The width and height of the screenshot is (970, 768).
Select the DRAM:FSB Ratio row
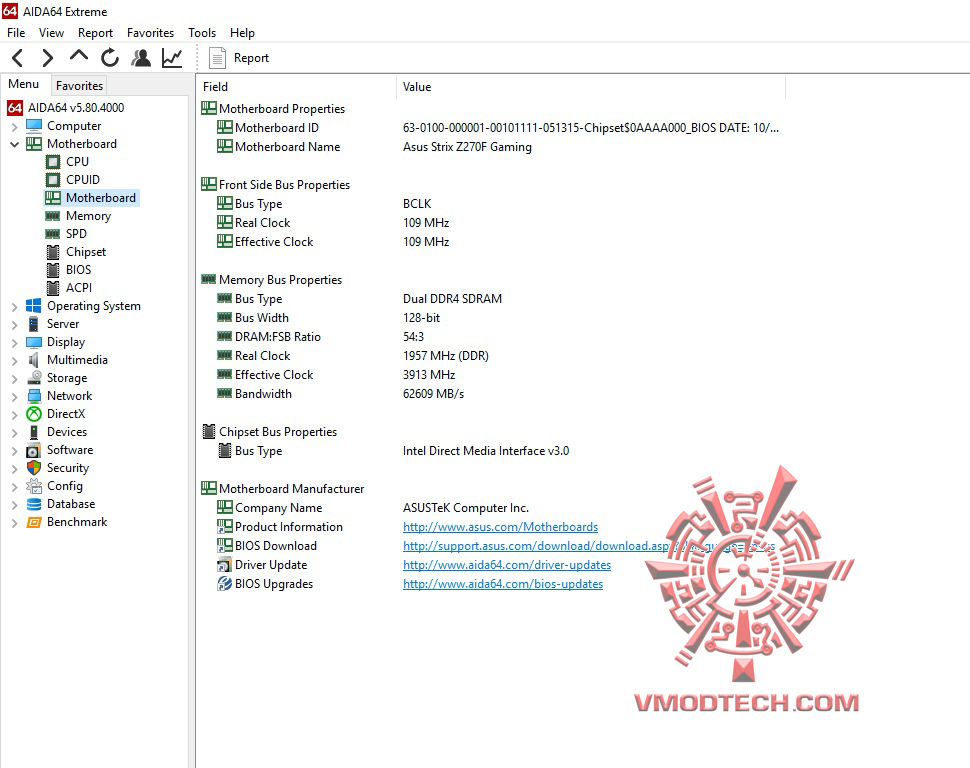(x=492, y=337)
